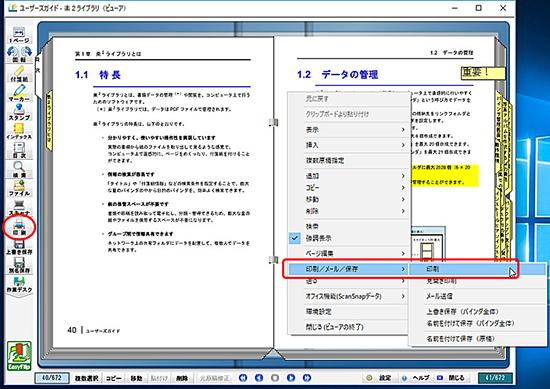Image resolution: width=550 pixels, height=389 pixels.
Task: Click the 削除 button in bottom bar
Action: click(182, 378)
